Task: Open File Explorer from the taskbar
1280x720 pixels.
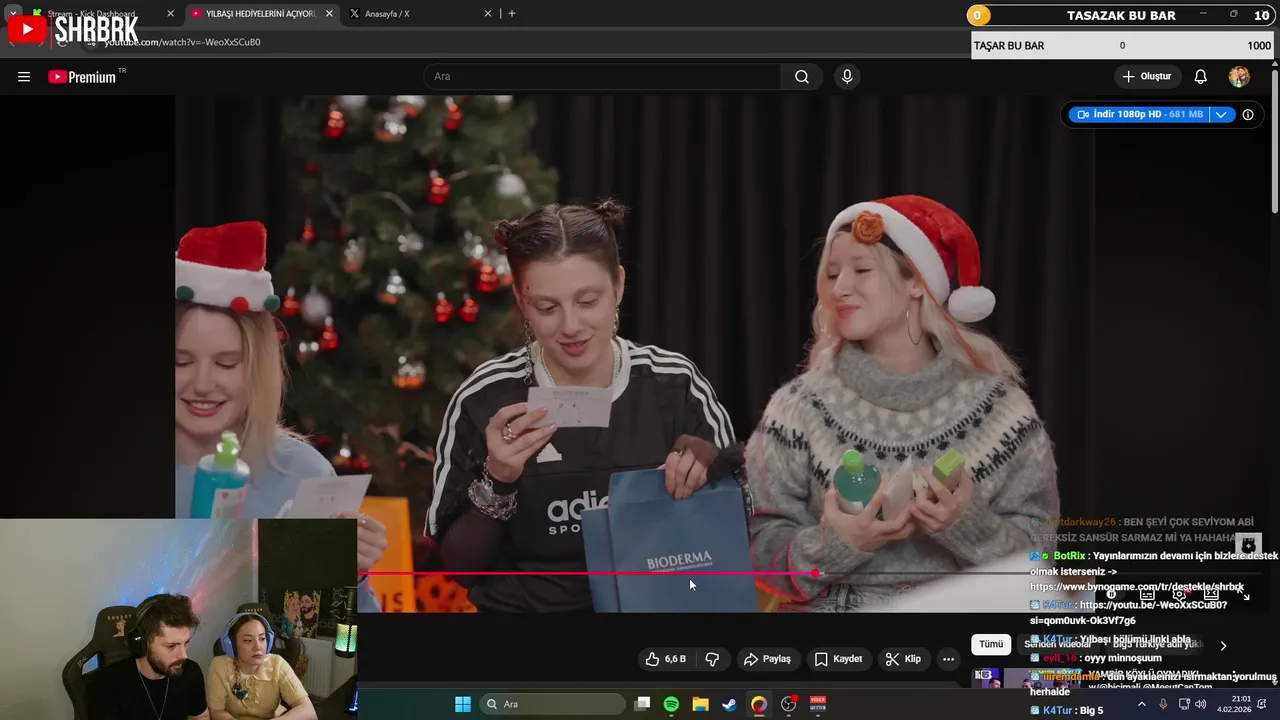Action: (700, 704)
